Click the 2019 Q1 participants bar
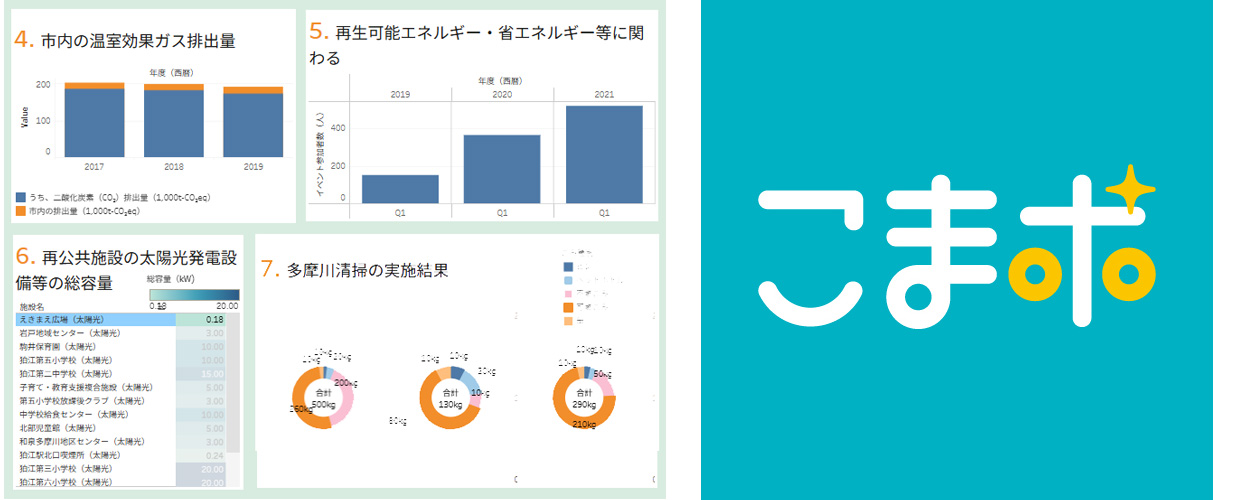 (x=400, y=189)
